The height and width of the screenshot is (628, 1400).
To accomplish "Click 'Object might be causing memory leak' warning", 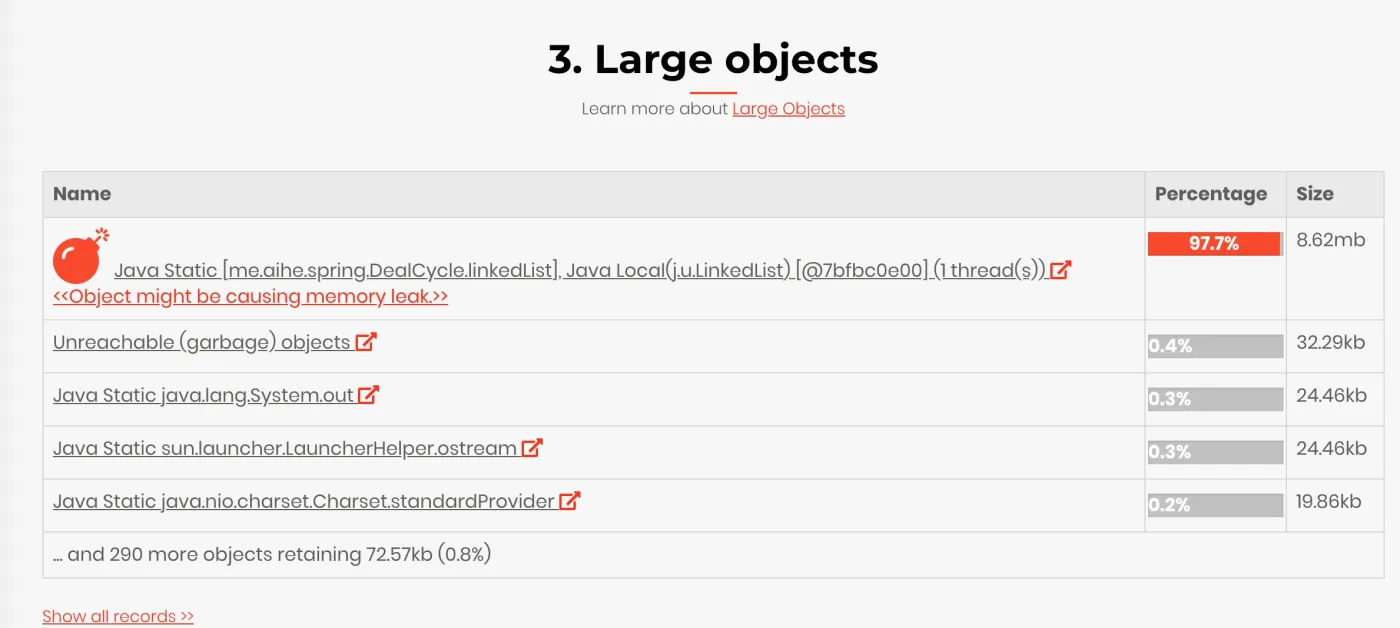I will pos(250,297).
